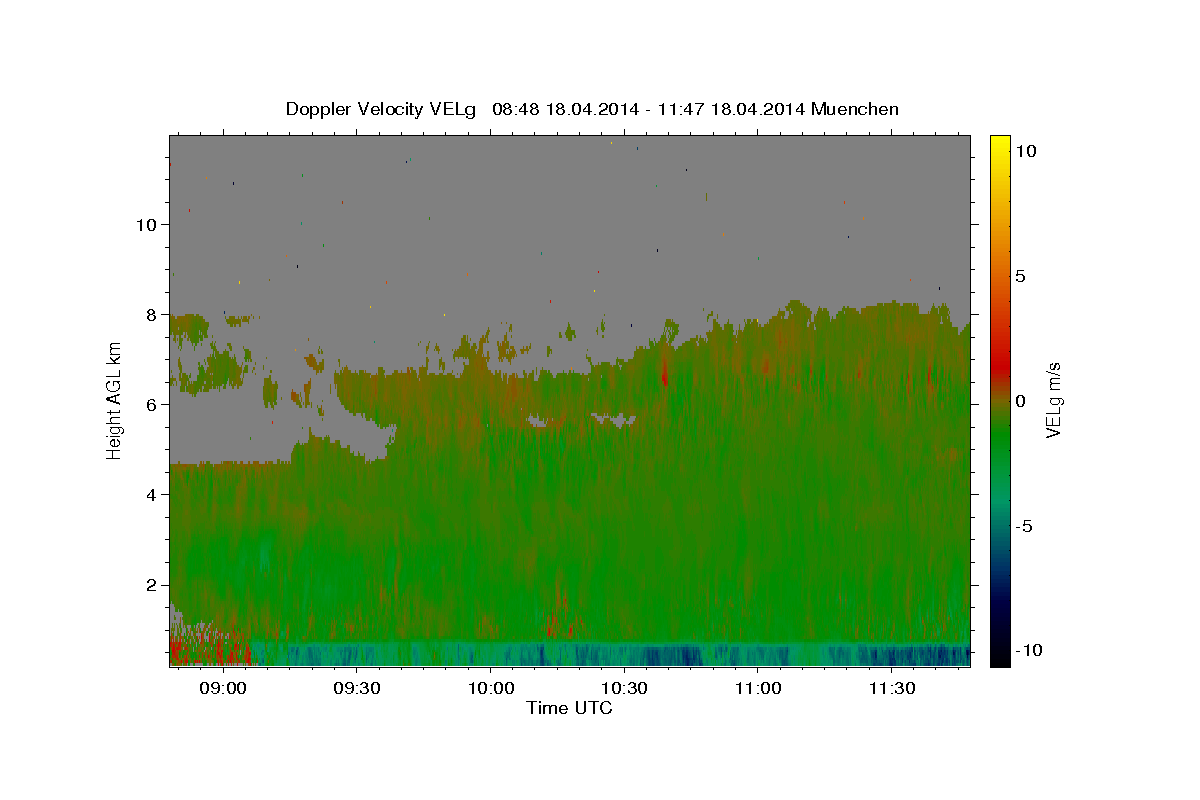Image resolution: width=1200 pixels, height=800 pixels.
Task: Click the colorbar label '10' at top
Action: pos(1025,151)
